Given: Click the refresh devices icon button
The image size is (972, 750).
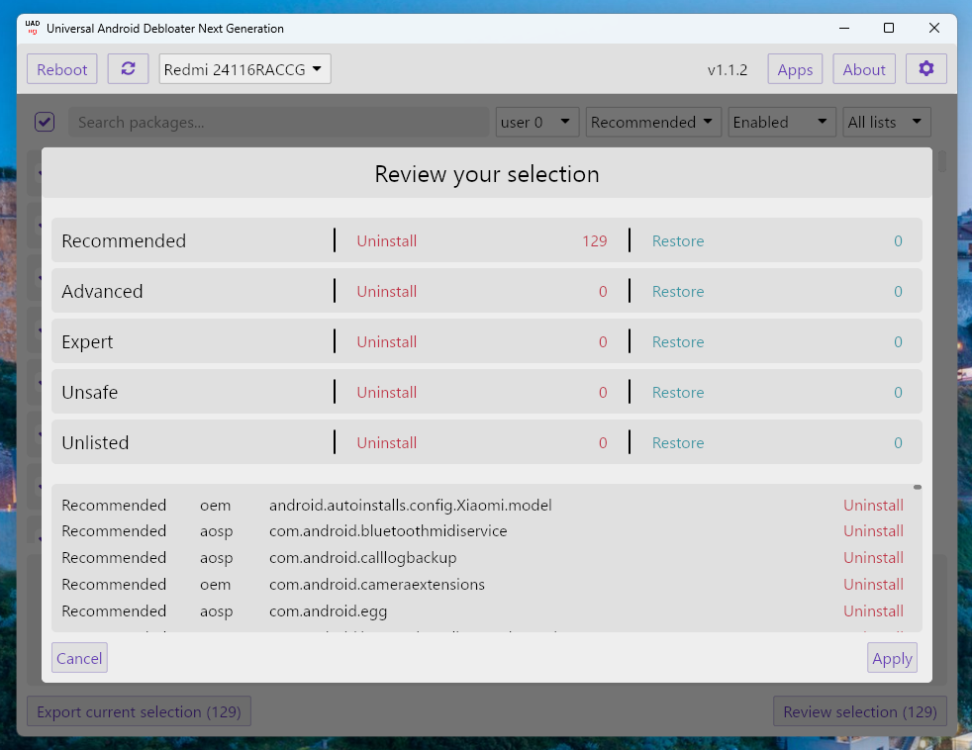Looking at the screenshot, I should point(128,69).
